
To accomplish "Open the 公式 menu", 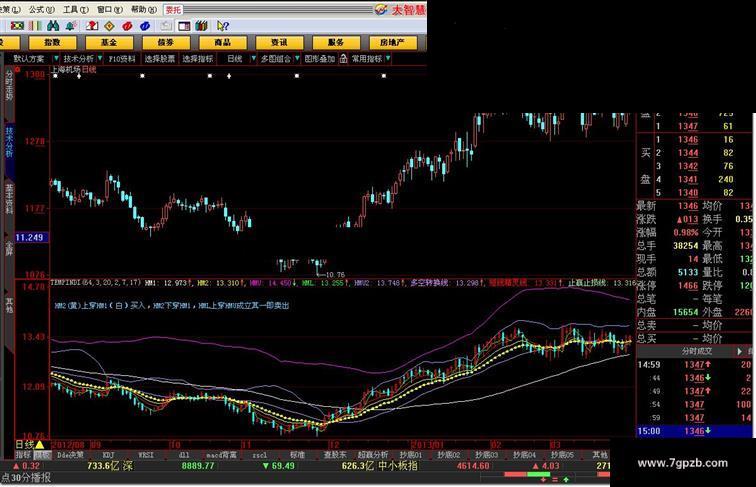I will [41, 9].
